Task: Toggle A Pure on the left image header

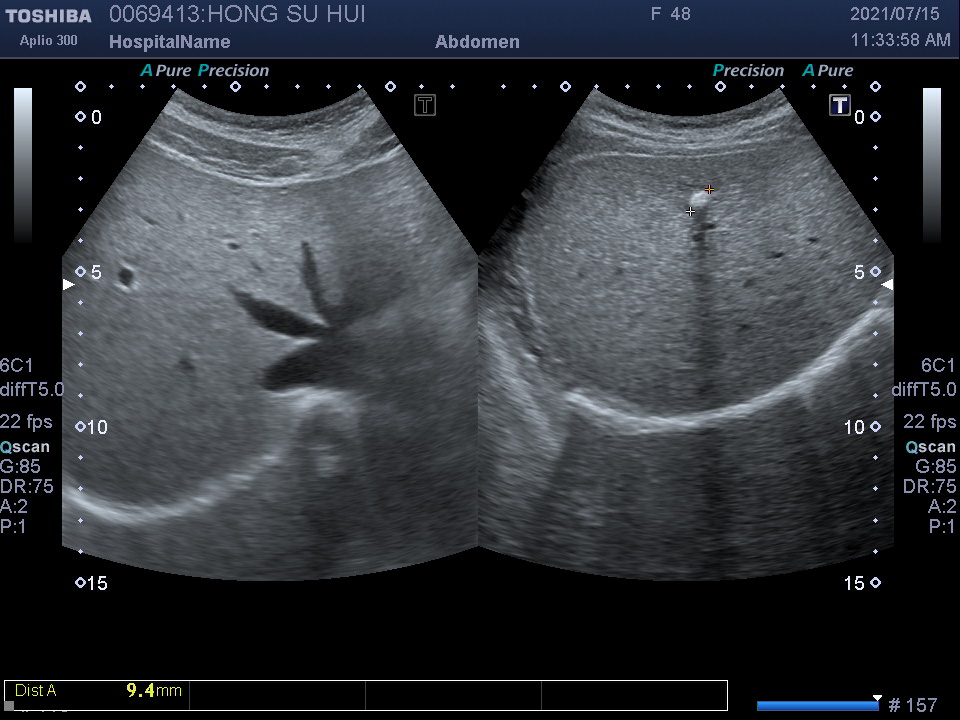Action: coord(165,71)
